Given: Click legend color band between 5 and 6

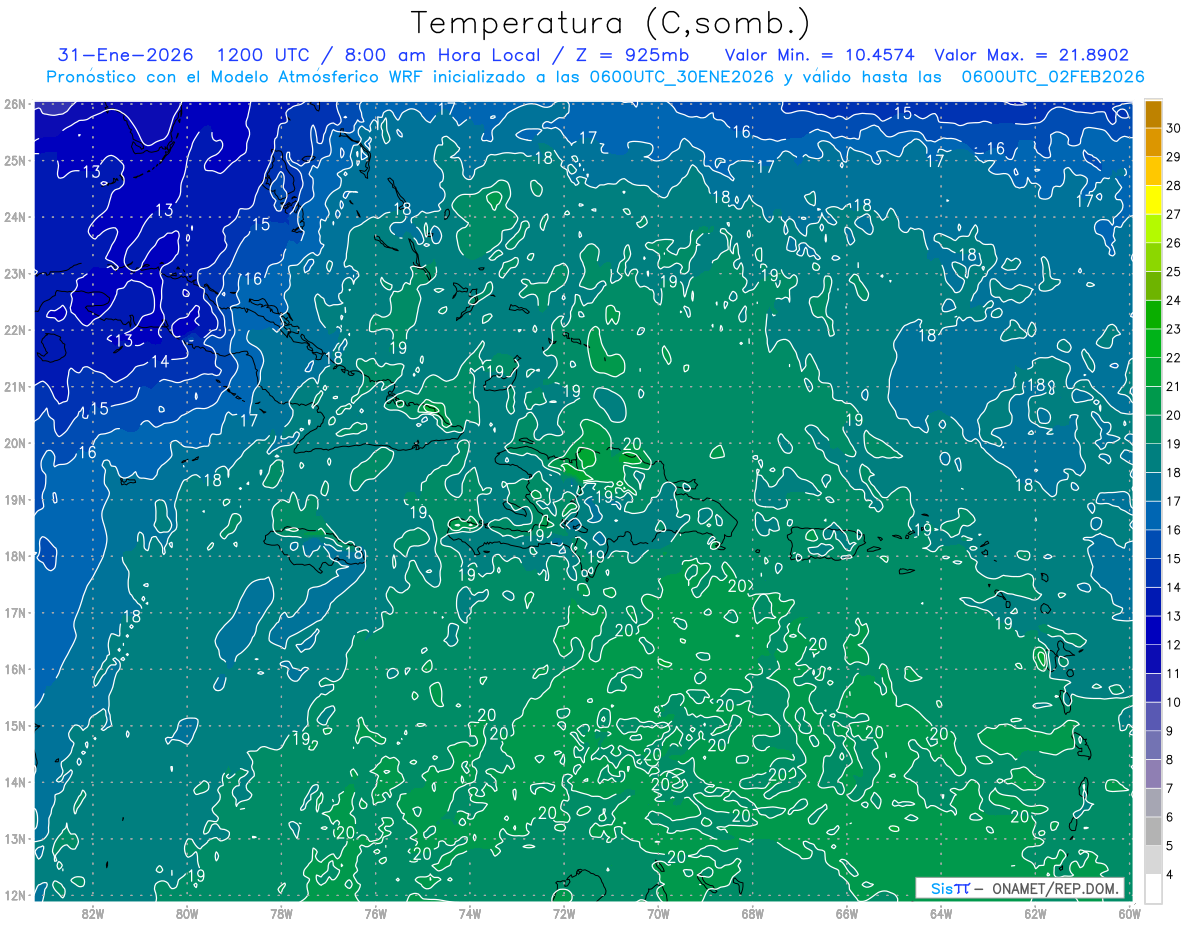Looking at the screenshot, I should click(1153, 831).
